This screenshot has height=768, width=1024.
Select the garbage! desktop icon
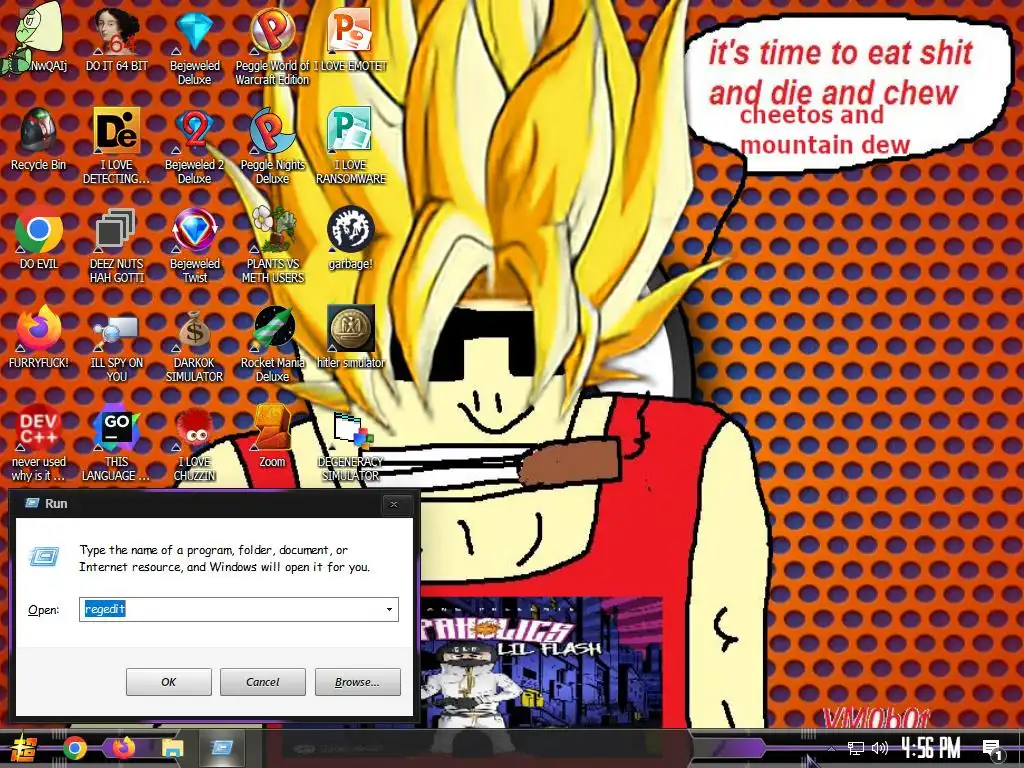click(x=350, y=238)
